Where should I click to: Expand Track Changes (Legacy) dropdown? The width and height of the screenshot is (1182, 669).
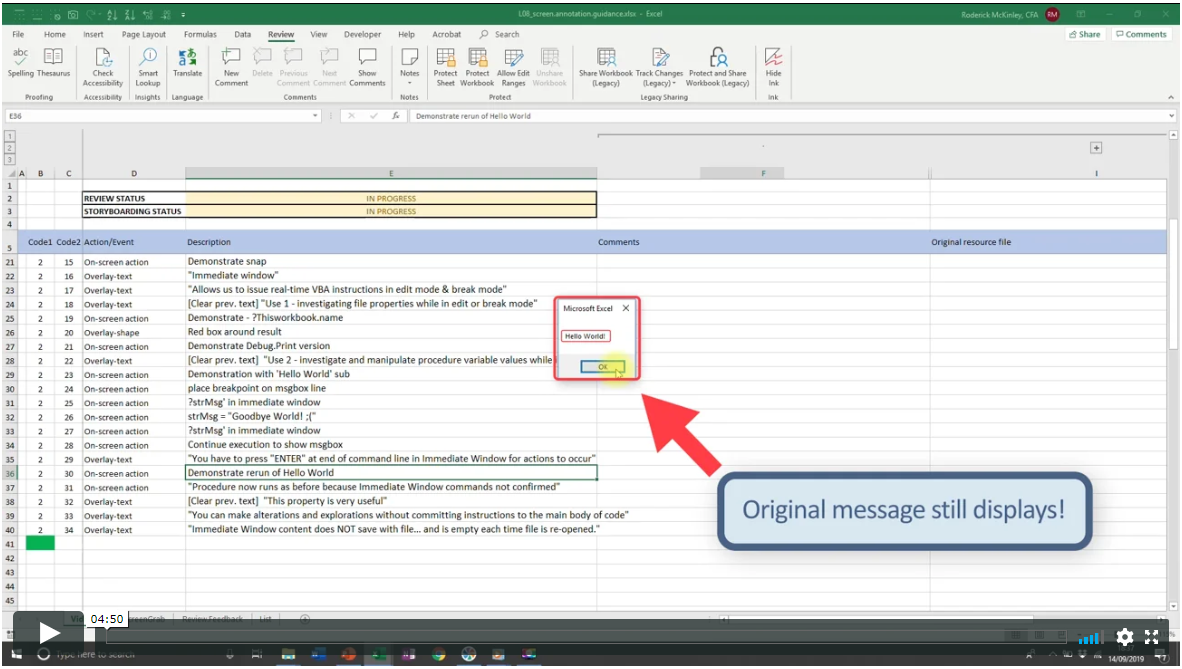(659, 67)
